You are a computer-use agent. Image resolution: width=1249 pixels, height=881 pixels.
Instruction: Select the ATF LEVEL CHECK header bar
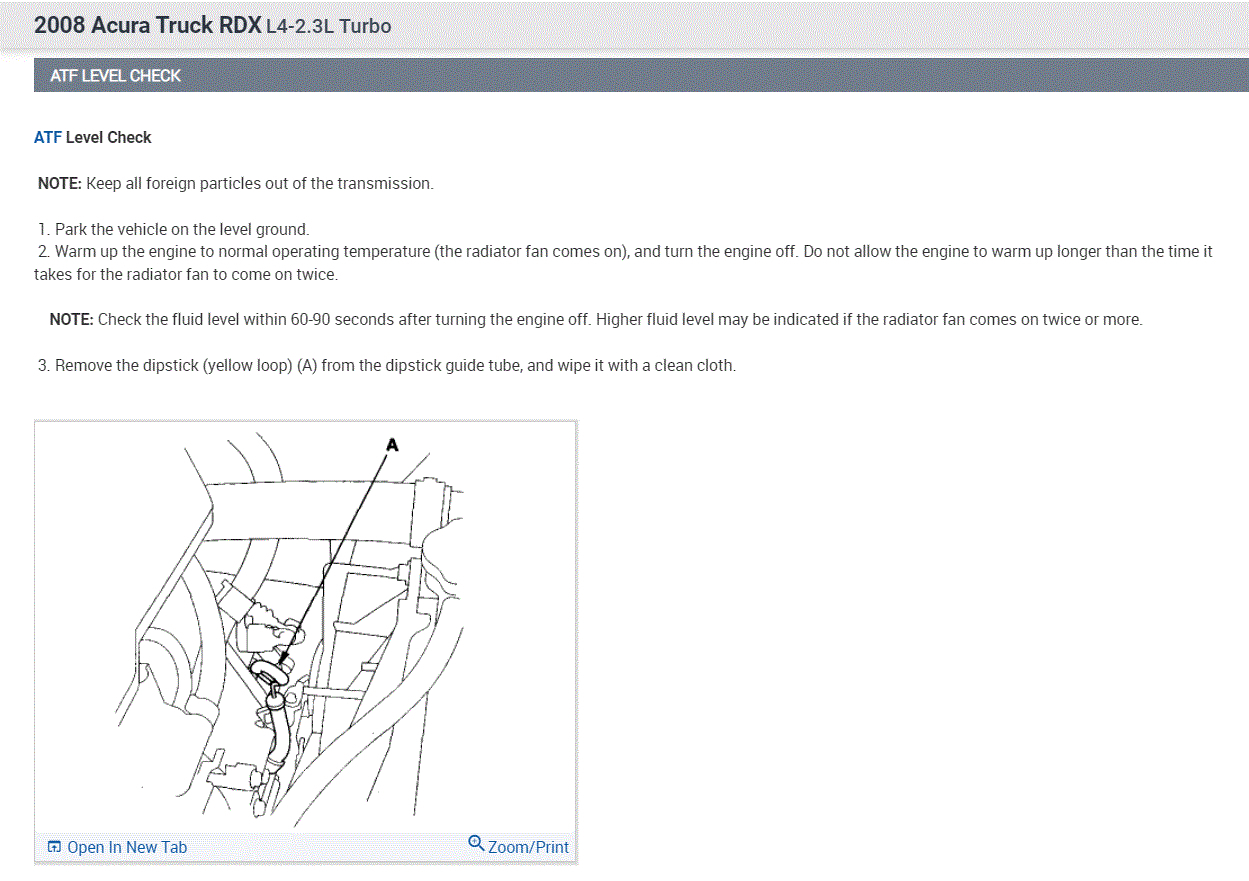pos(641,75)
